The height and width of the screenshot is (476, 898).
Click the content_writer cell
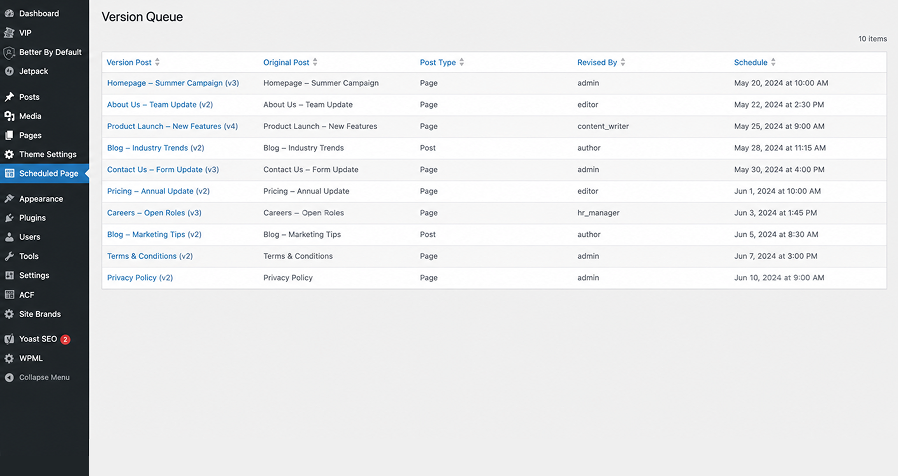point(603,126)
